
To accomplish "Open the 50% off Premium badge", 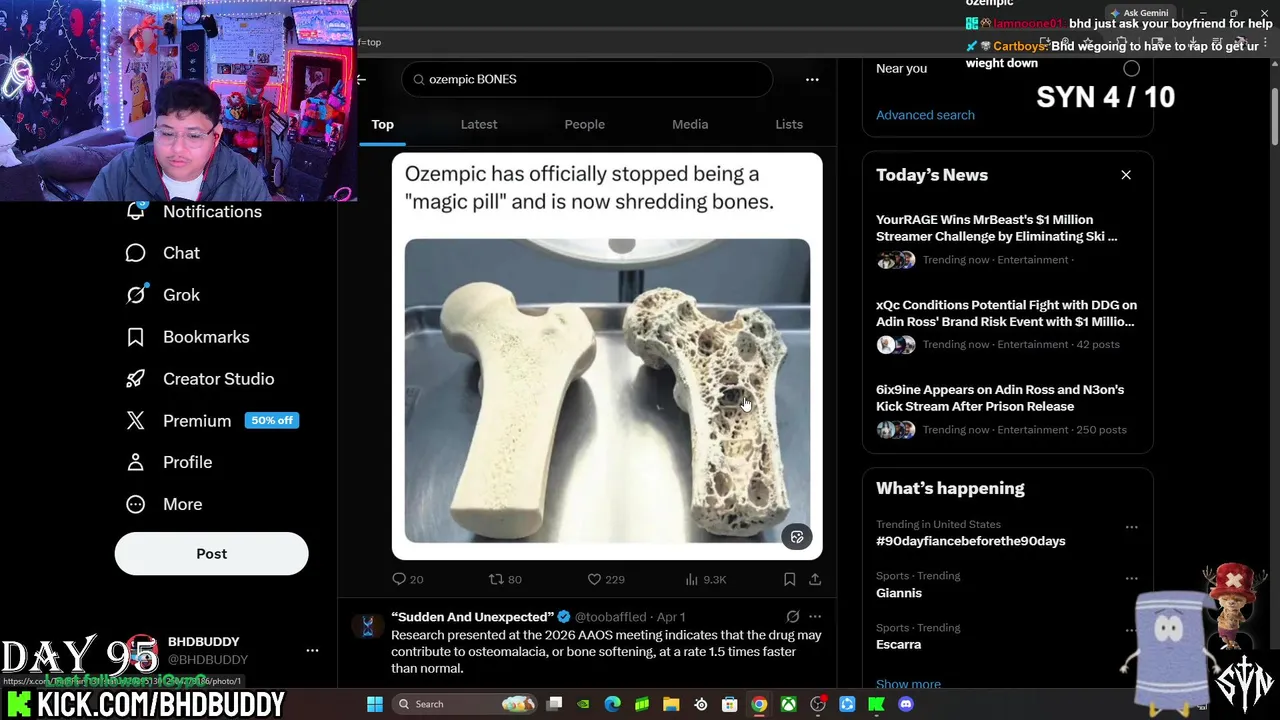I will (272, 420).
